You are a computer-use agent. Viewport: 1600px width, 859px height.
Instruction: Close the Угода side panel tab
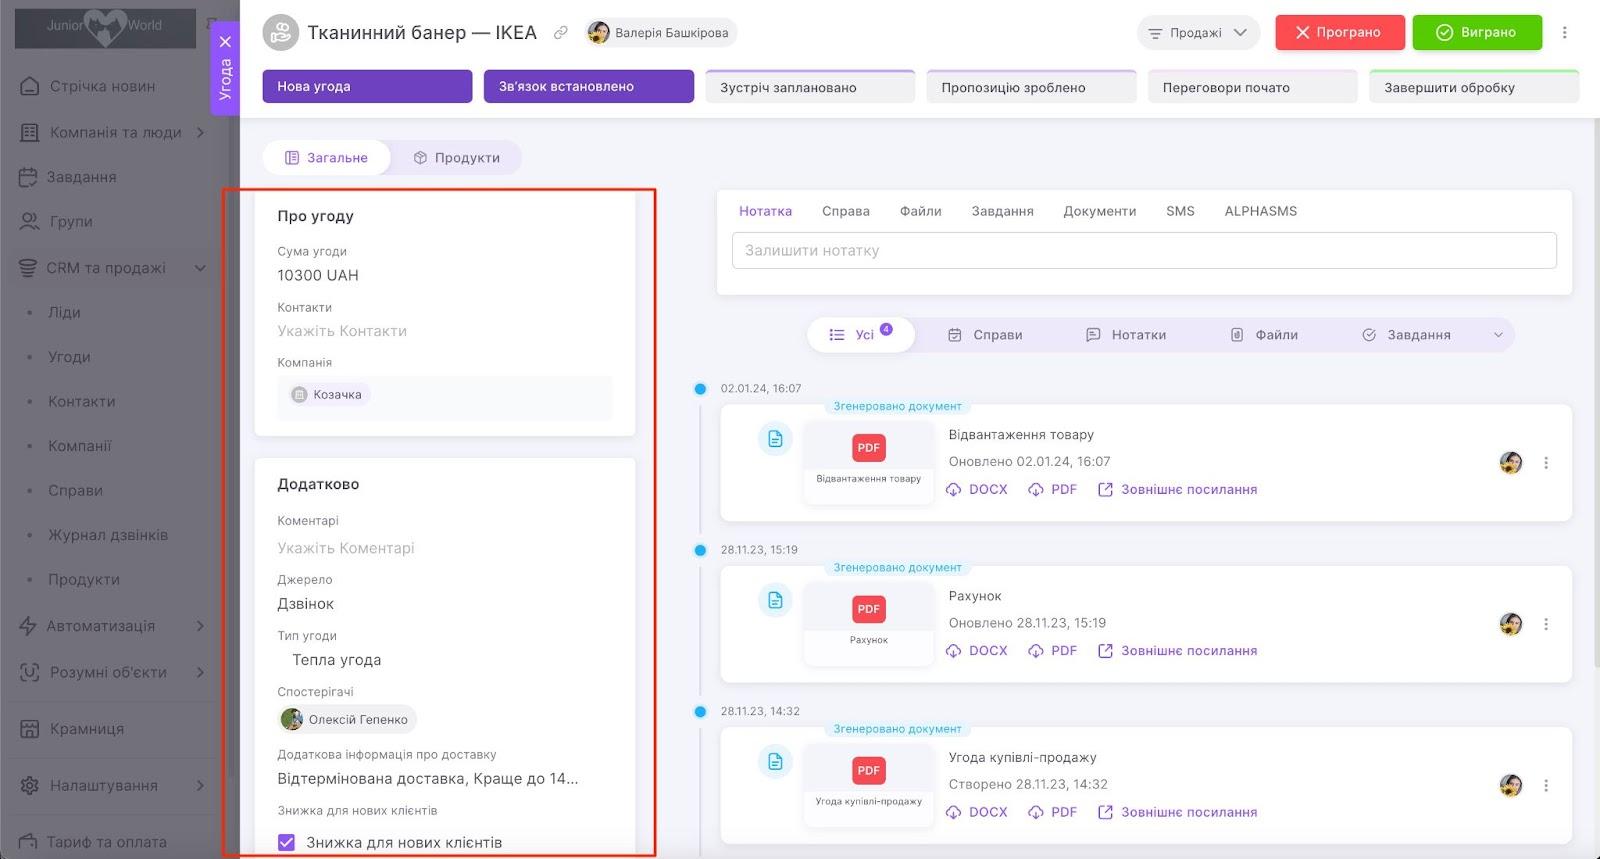tap(226, 42)
